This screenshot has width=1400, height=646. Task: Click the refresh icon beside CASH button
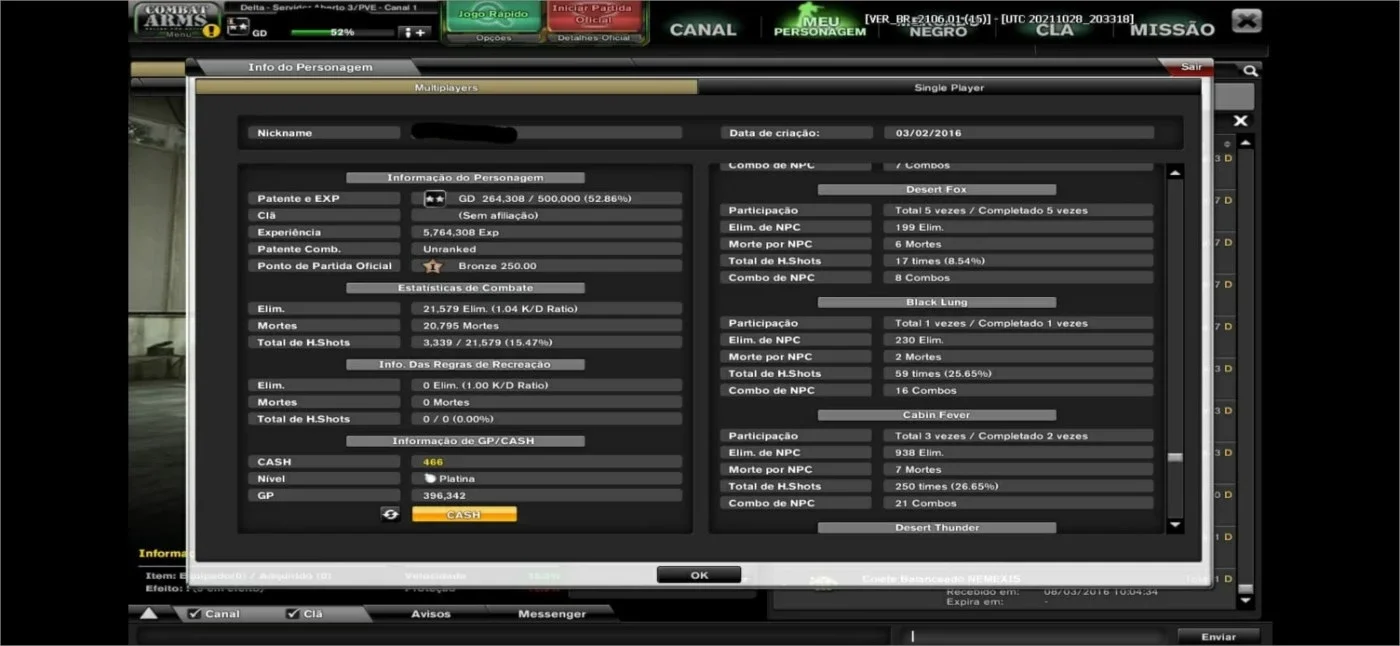coord(390,514)
